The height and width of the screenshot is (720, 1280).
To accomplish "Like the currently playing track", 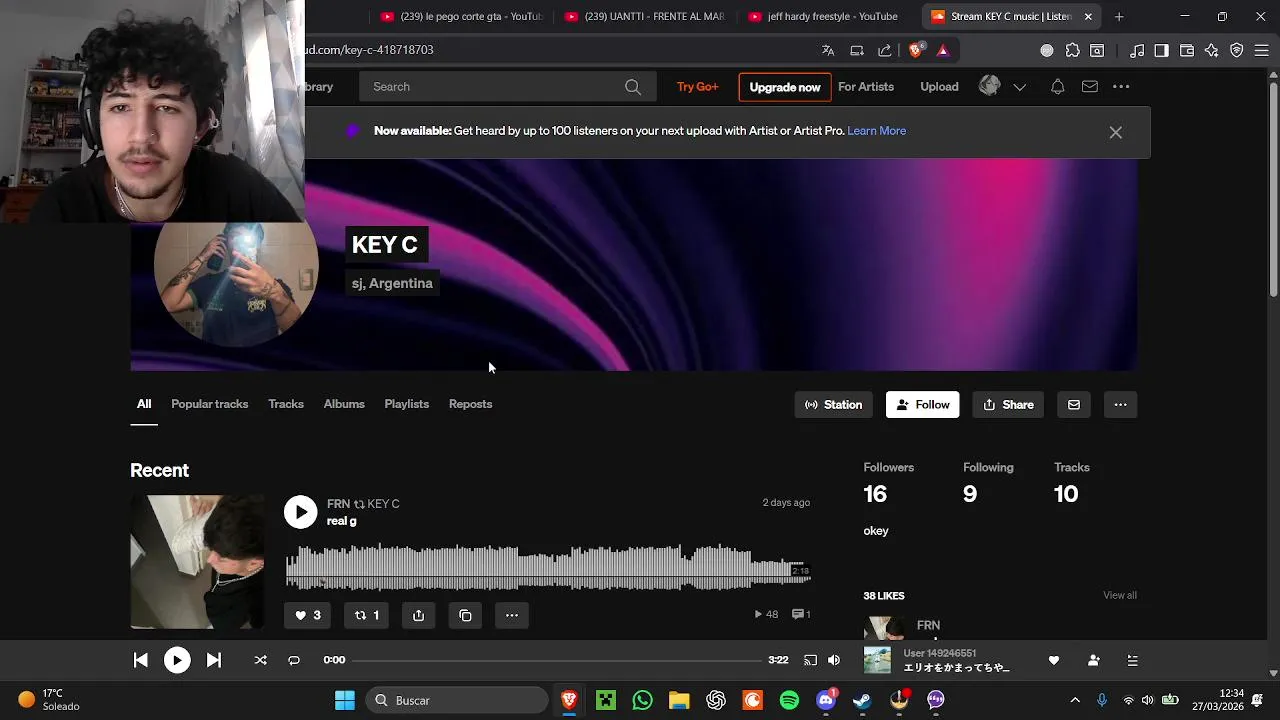I will tap(1053, 660).
